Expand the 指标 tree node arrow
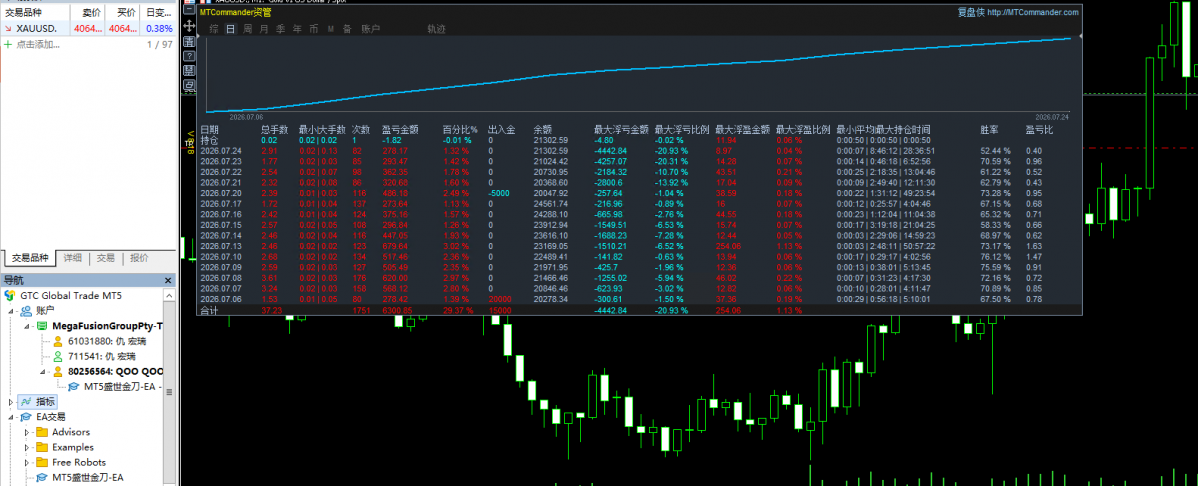Screen dimensions: 1198x486 (11, 401)
